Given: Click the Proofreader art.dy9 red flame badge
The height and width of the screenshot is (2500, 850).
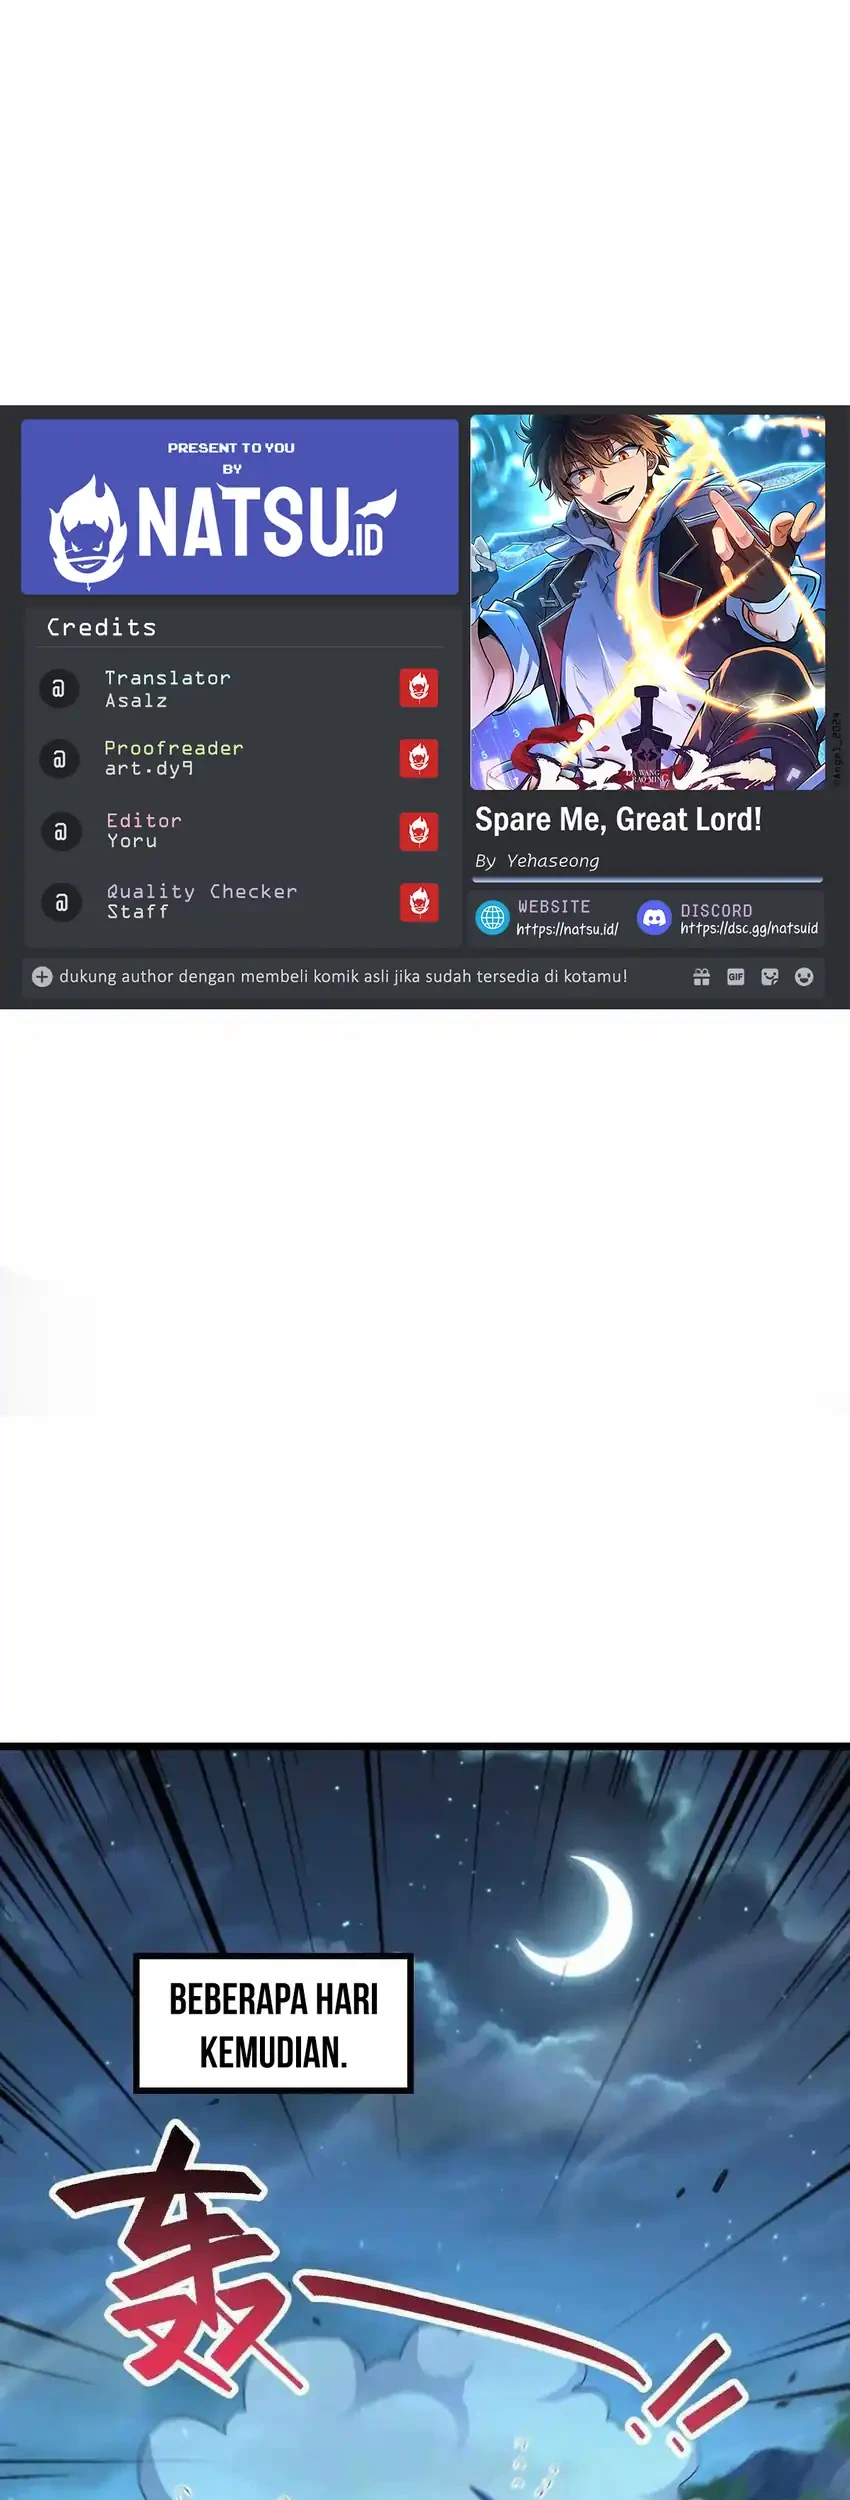Looking at the screenshot, I should 419,758.
